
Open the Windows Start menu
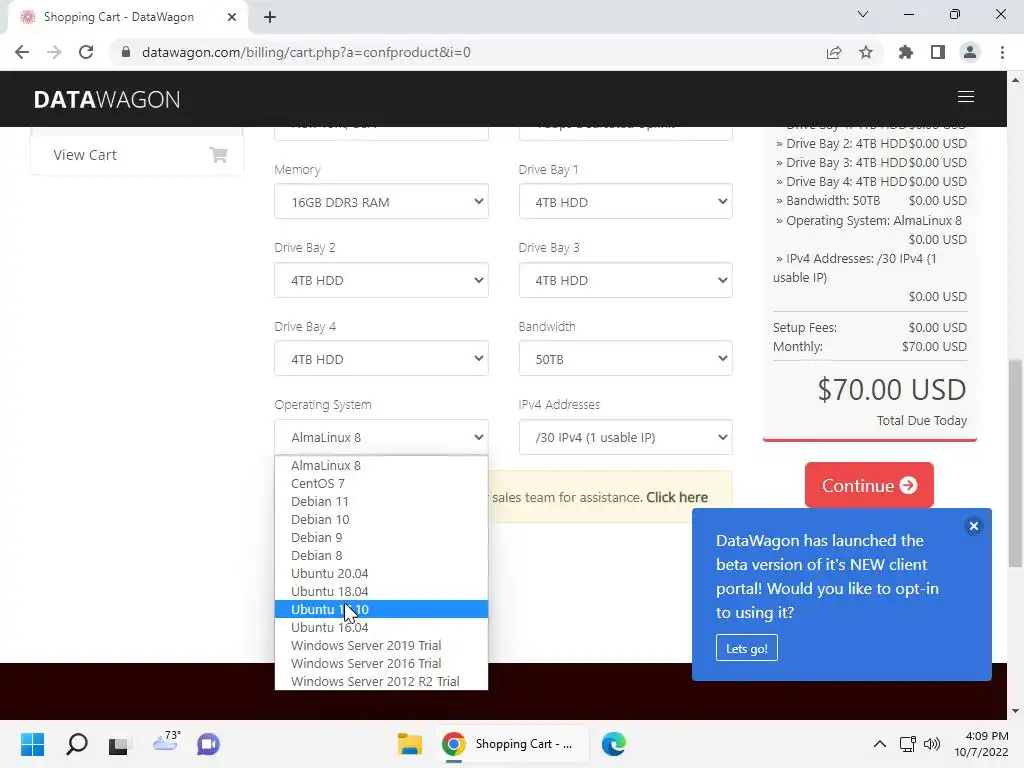(32, 744)
